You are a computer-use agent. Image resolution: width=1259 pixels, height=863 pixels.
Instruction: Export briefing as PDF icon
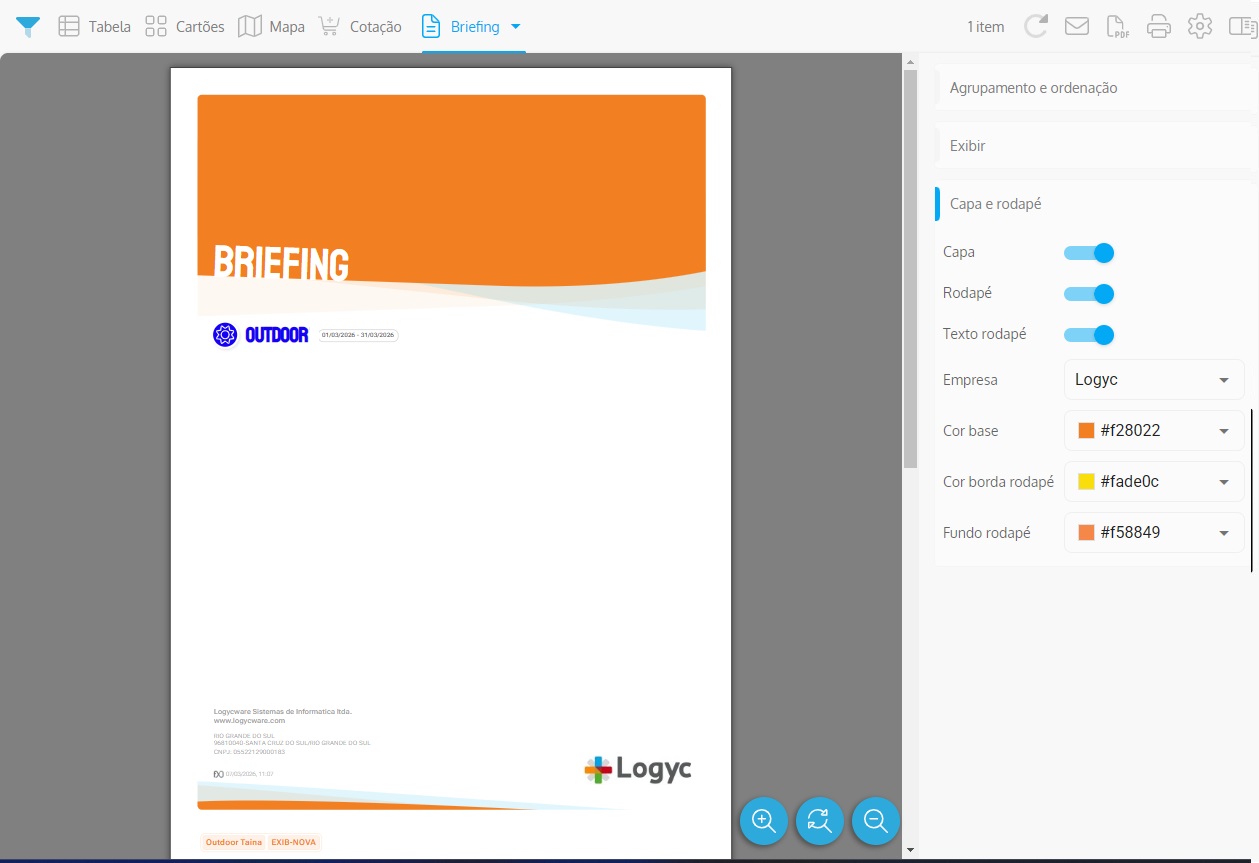click(x=1118, y=27)
